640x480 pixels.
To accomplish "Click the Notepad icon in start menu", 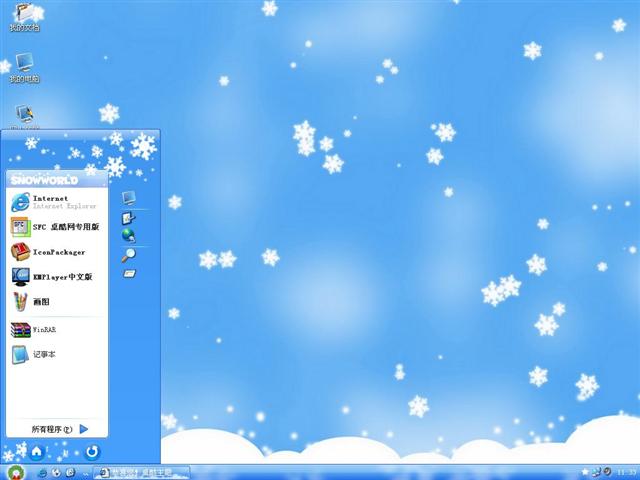I will tap(20, 354).
